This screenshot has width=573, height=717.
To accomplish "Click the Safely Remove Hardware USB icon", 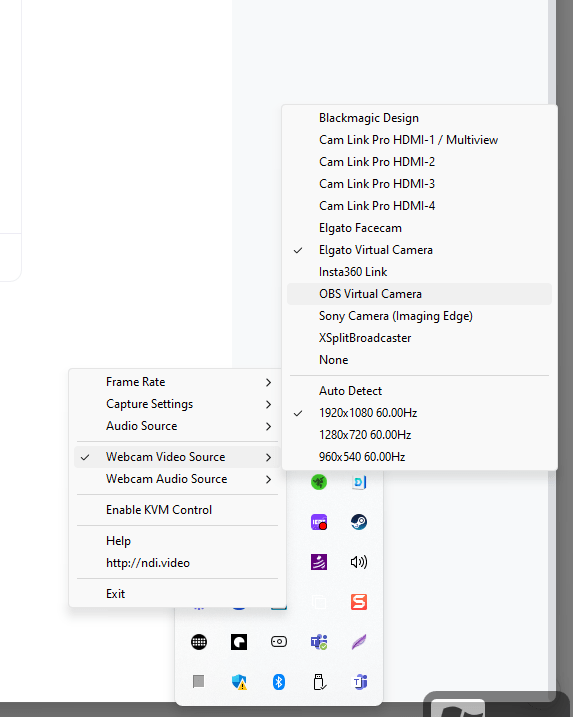I will tap(319, 682).
